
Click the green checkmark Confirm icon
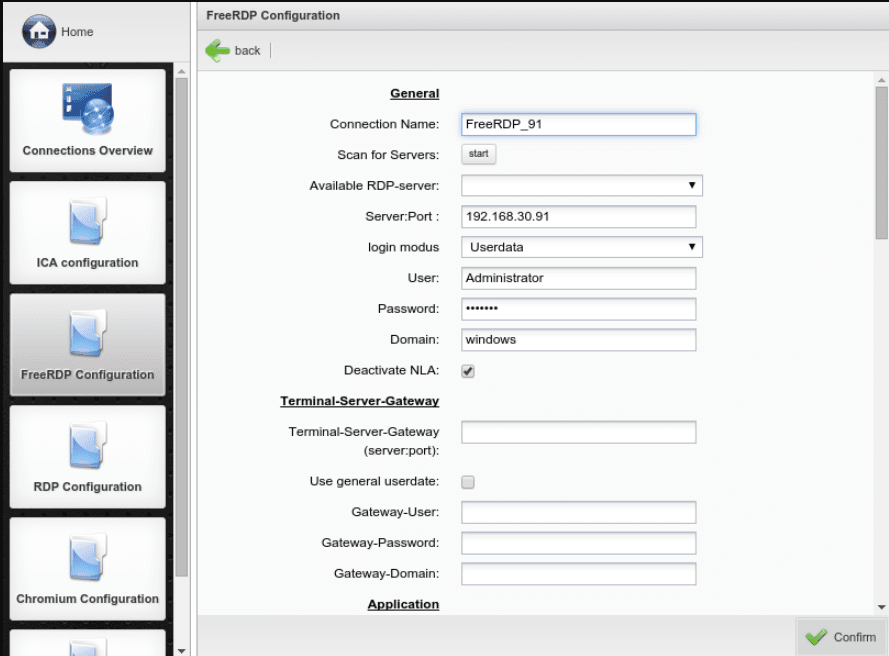click(x=816, y=637)
